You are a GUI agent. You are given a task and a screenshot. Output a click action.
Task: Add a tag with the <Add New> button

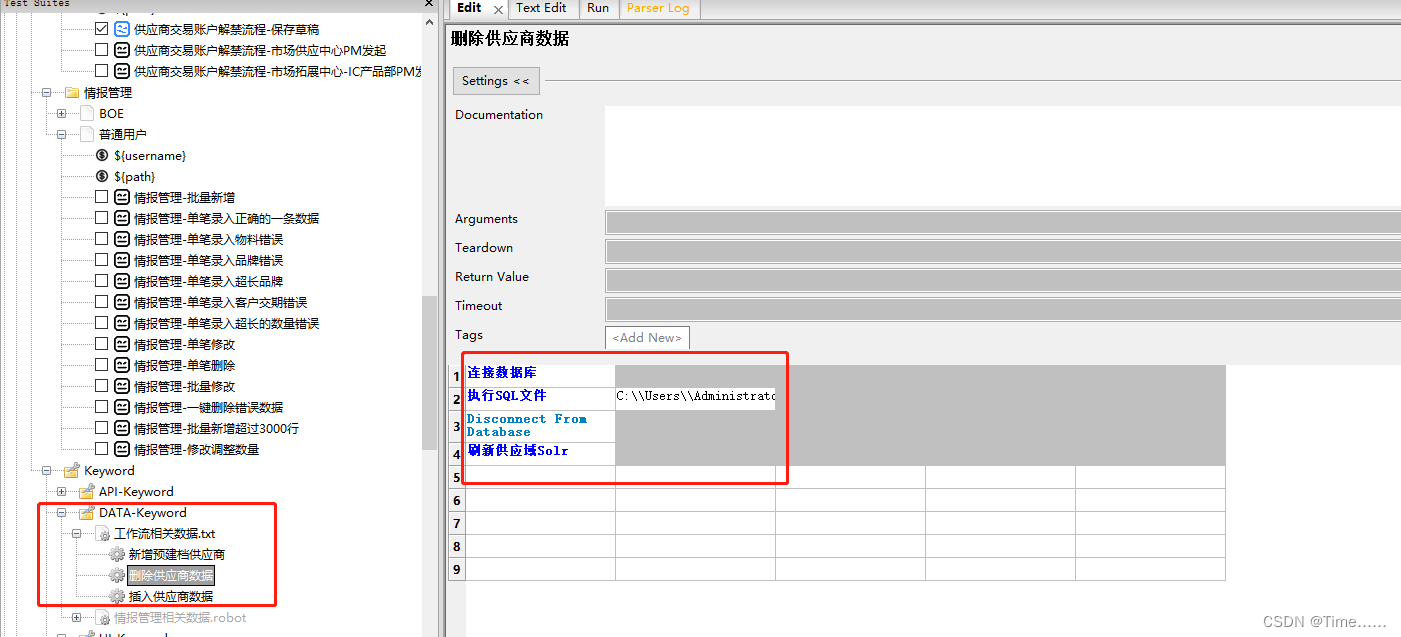(646, 337)
